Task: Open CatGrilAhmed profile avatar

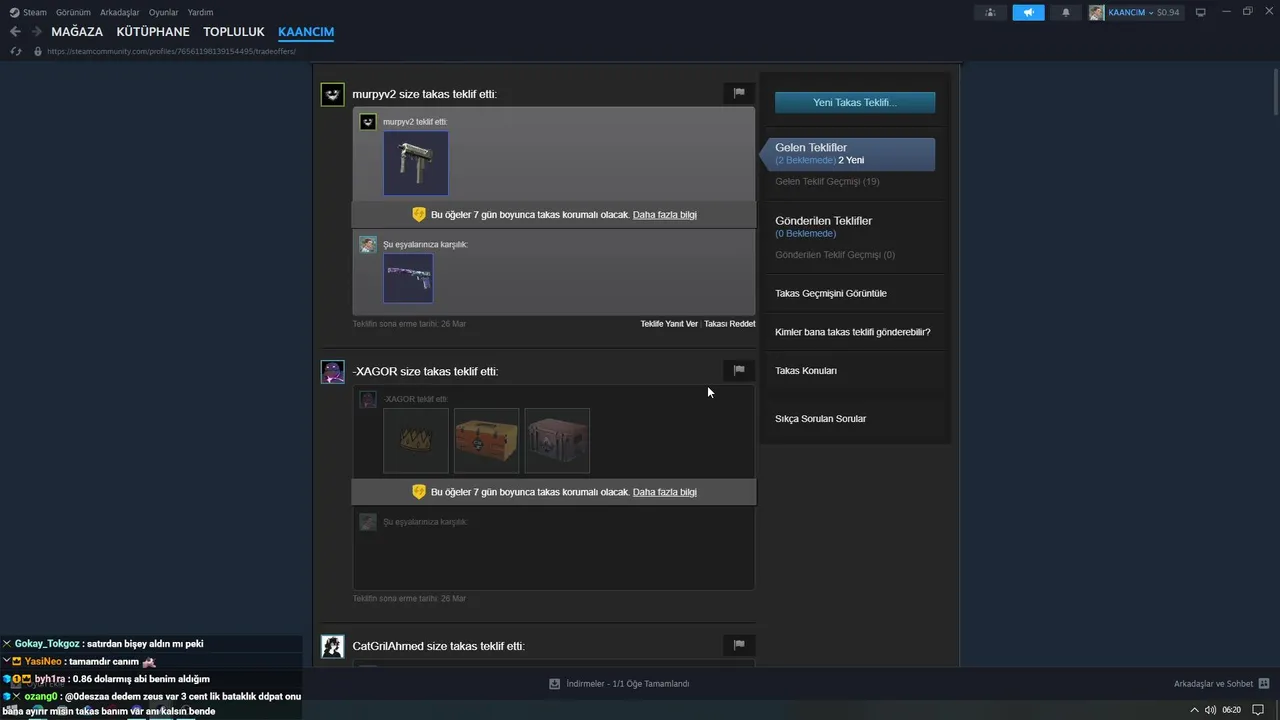Action: [x=332, y=646]
